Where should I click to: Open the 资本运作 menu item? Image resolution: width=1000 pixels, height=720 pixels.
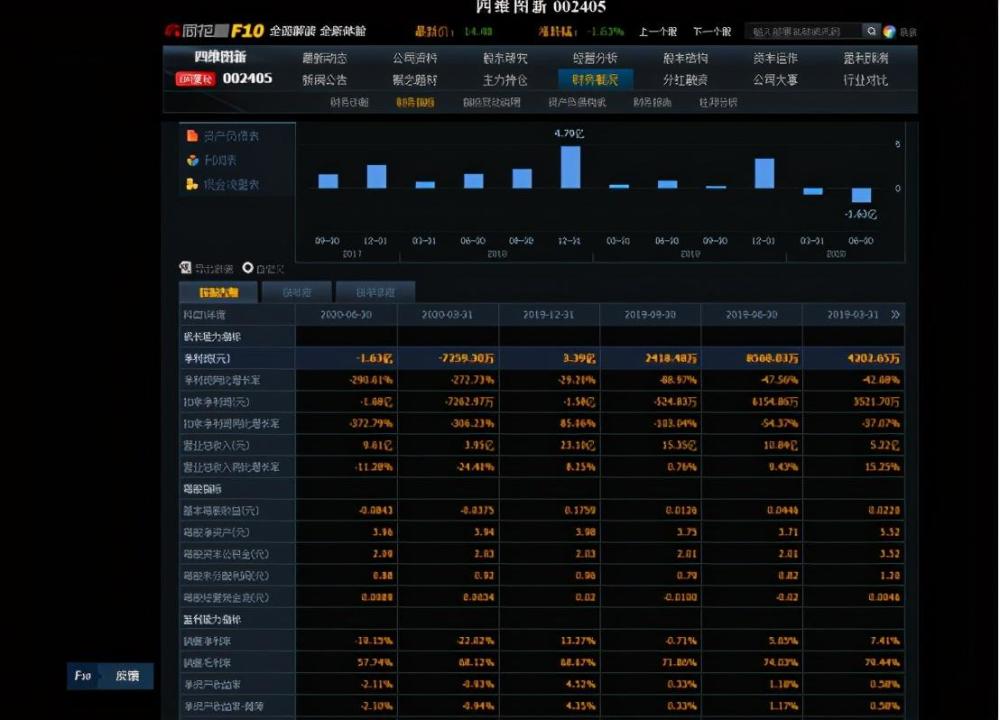[776, 58]
